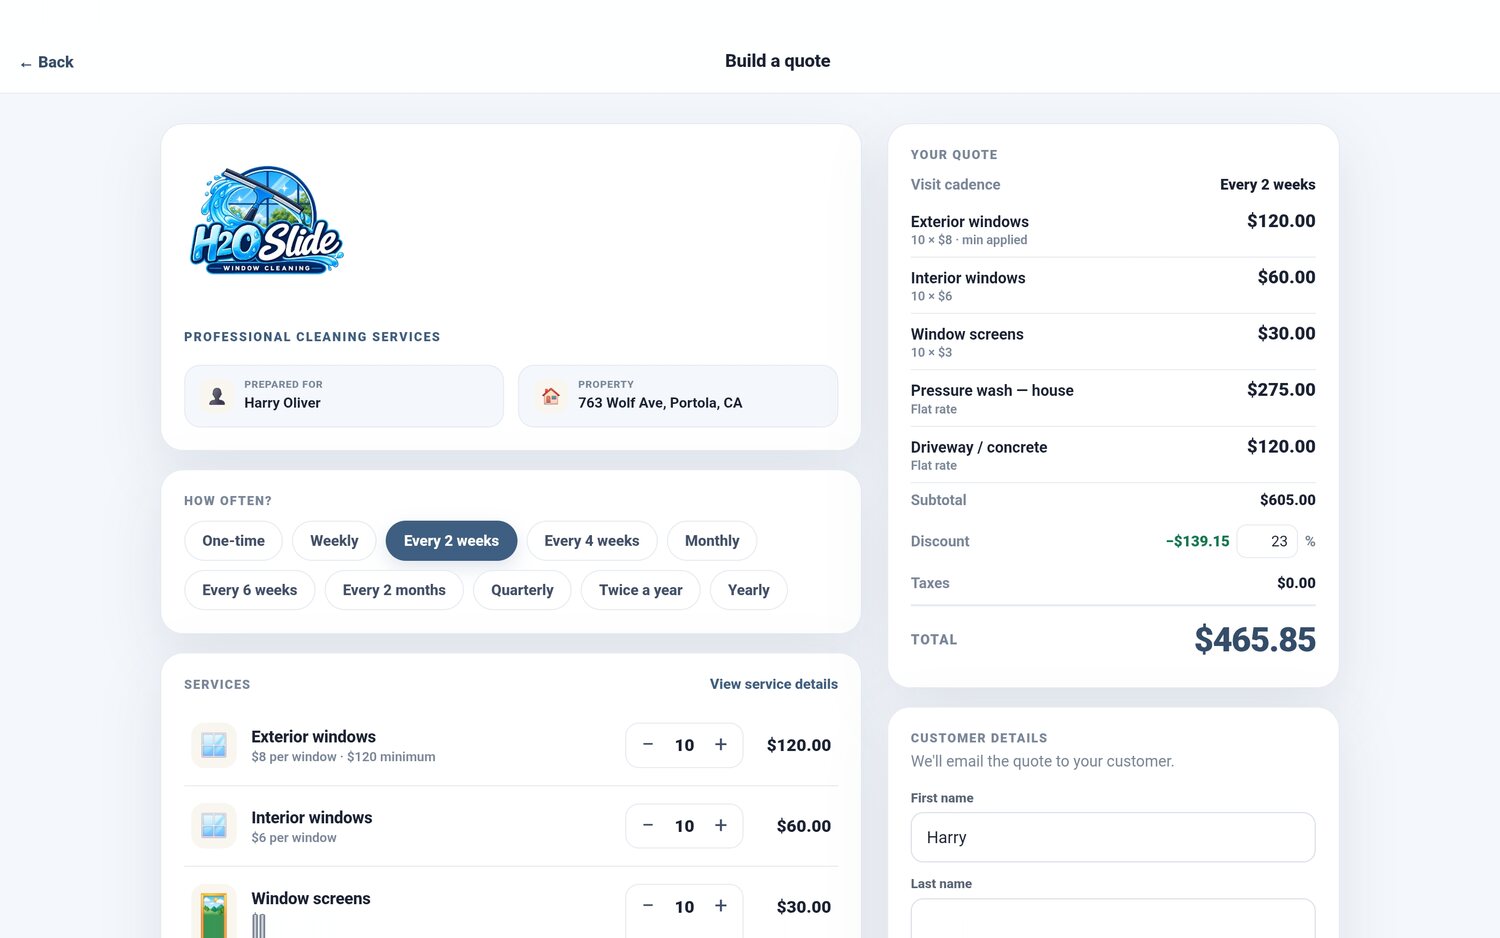The height and width of the screenshot is (938, 1500).
Task: Select Every 2 weeks frequency
Action: click(x=451, y=541)
